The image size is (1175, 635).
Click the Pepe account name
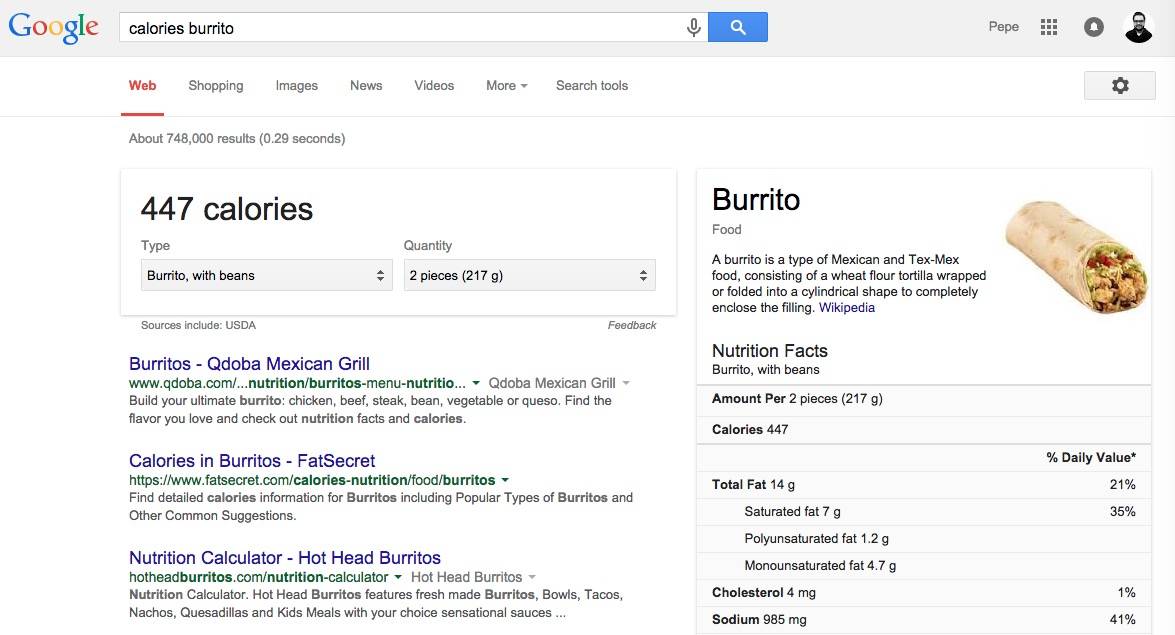point(1003,27)
